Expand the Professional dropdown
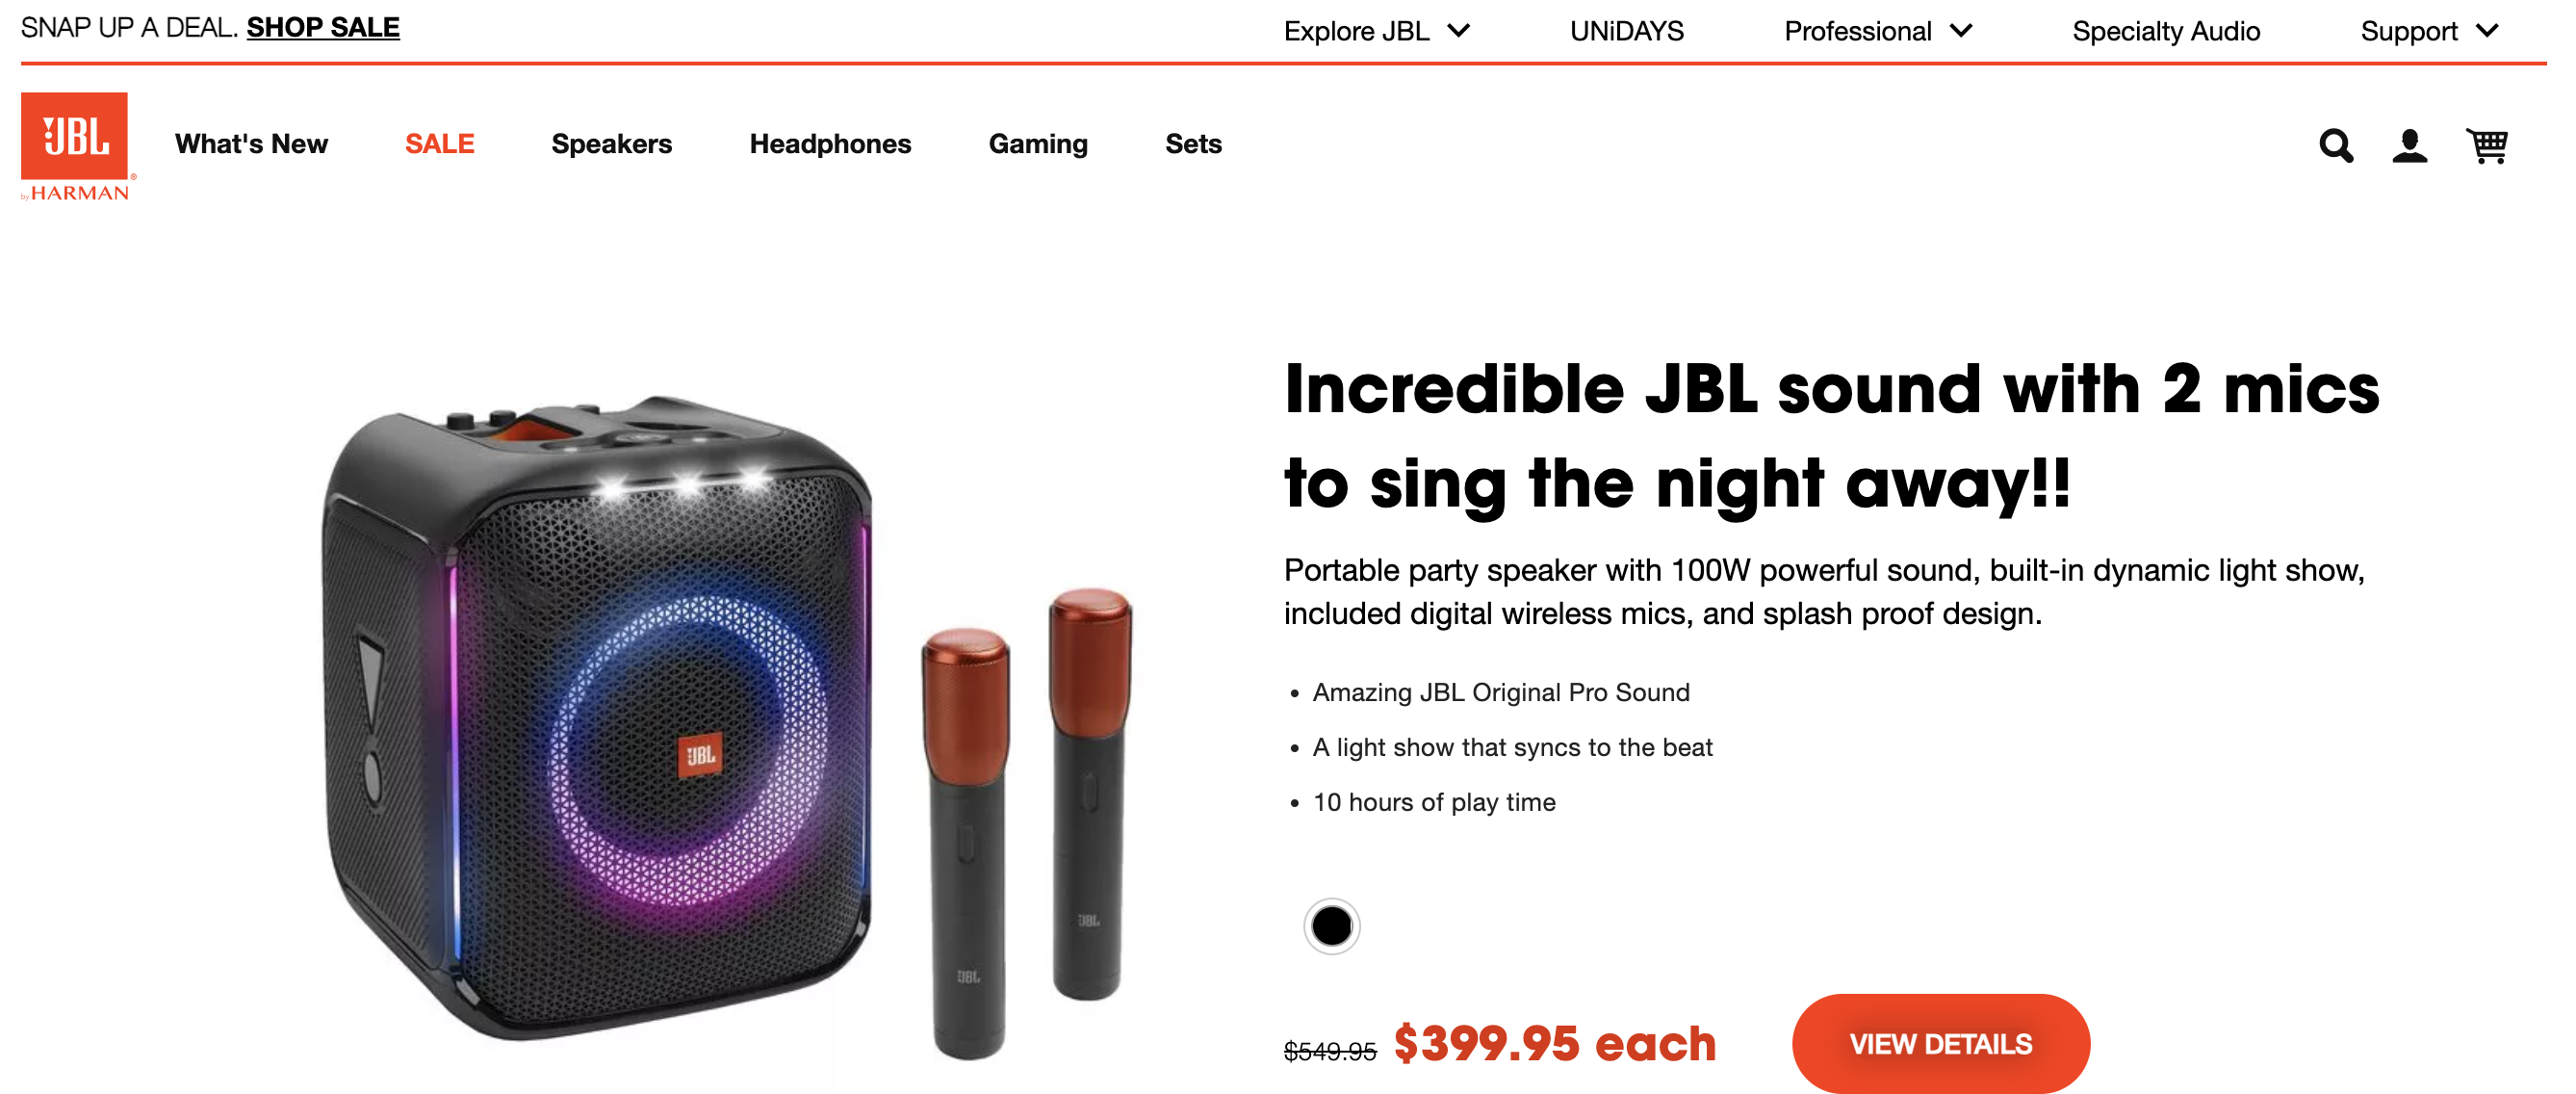This screenshot has height=1094, width=2576. point(1879,30)
